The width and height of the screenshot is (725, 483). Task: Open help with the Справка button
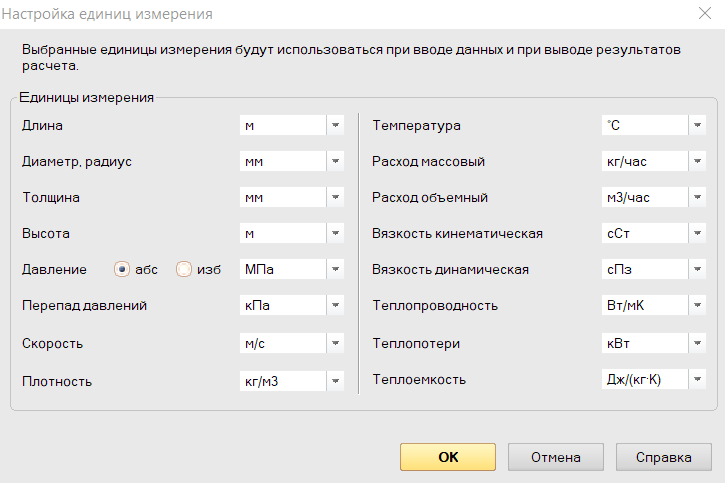click(x=665, y=457)
